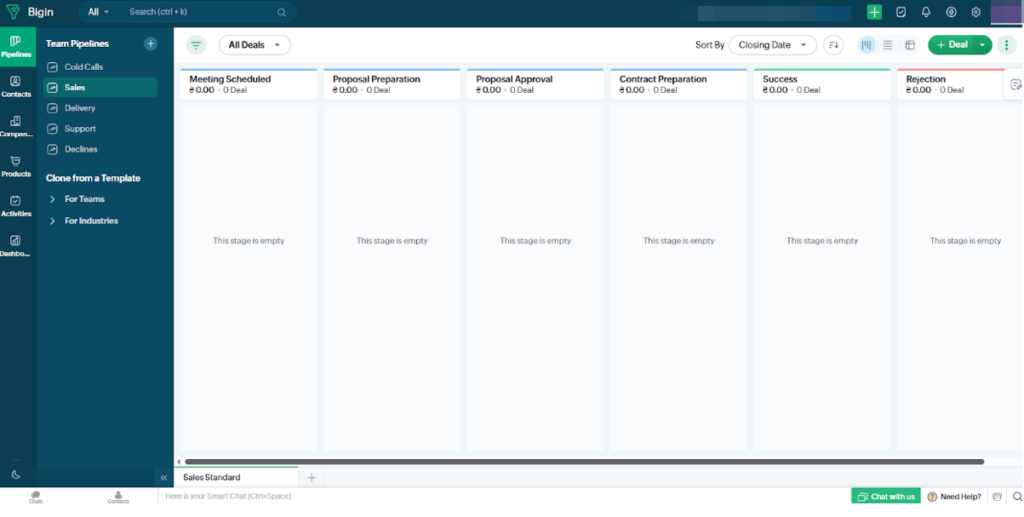The height and width of the screenshot is (517, 1024).
Task: Click the green quick-create plus icon
Action: click(875, 12)
